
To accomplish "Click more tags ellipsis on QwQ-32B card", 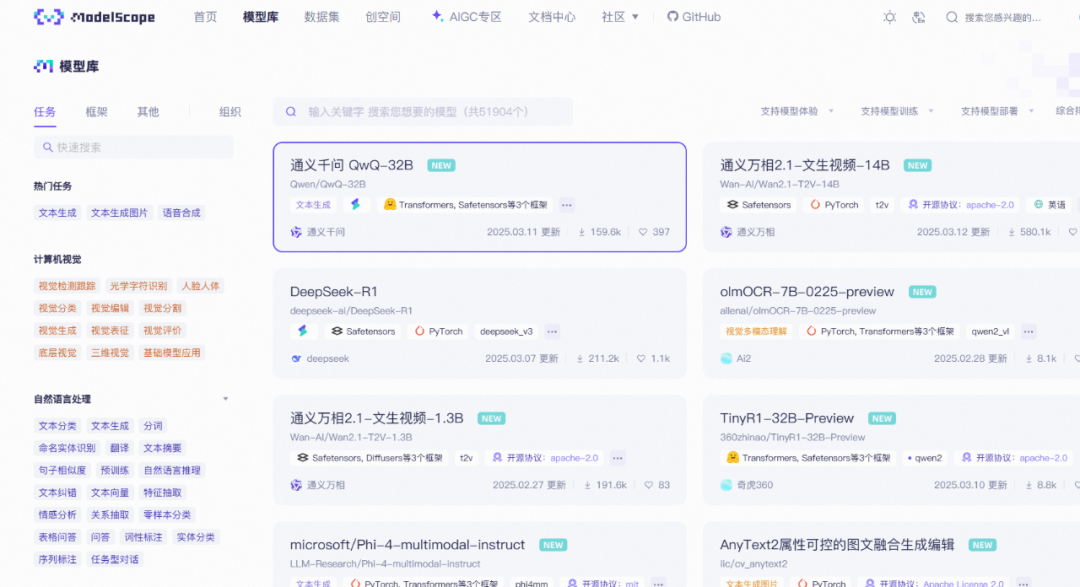I will tap(566, 205).
